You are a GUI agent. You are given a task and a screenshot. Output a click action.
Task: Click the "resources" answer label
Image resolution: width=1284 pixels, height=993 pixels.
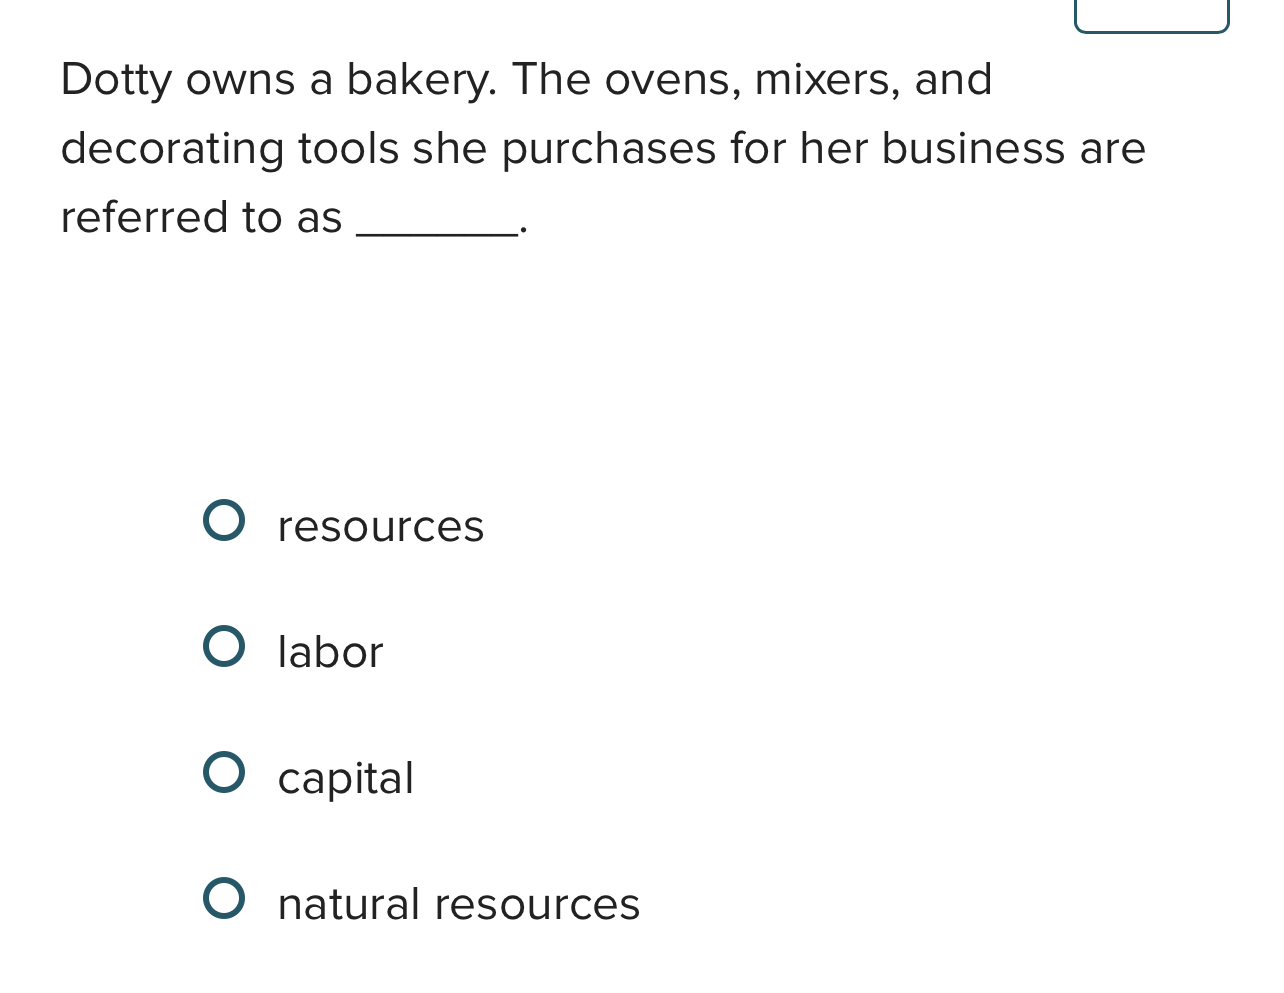[380, 525]
